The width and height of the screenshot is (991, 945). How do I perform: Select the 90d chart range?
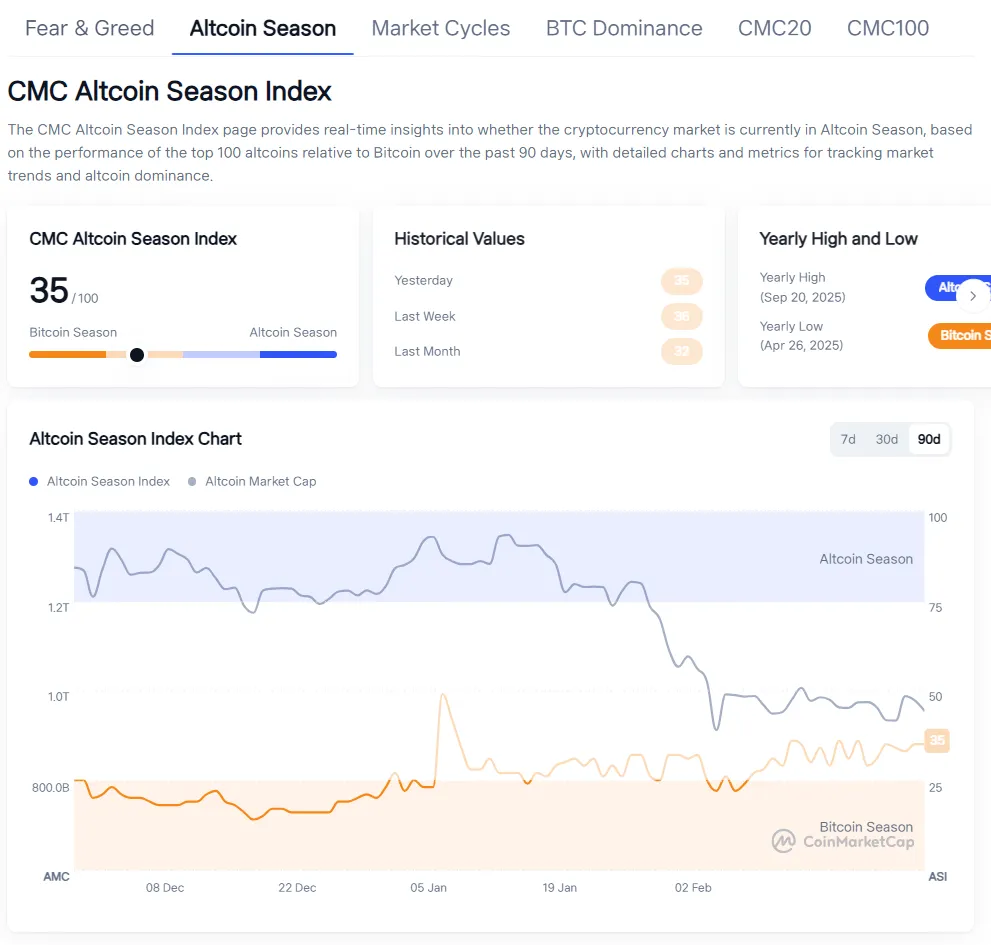click(929, 439)
